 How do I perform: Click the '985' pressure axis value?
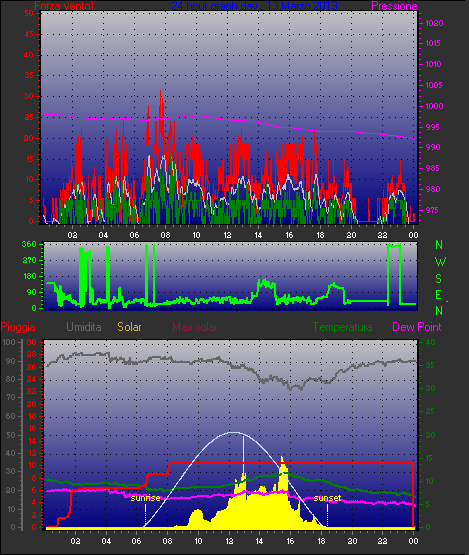433,168
